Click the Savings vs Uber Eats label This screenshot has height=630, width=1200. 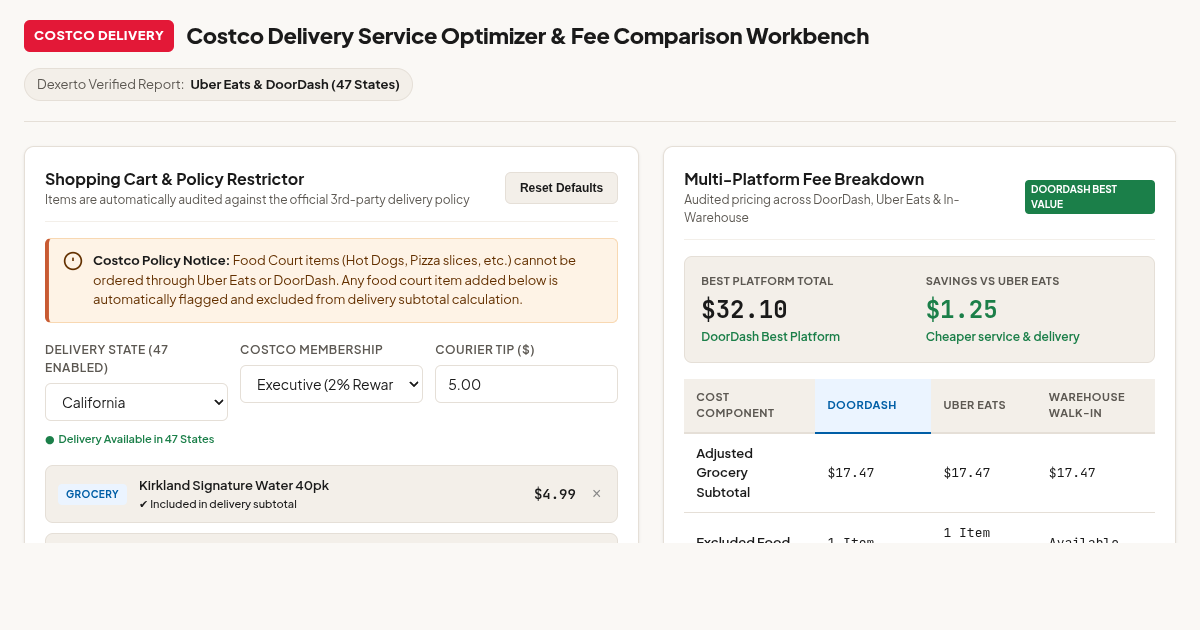(x=993, y=281)
